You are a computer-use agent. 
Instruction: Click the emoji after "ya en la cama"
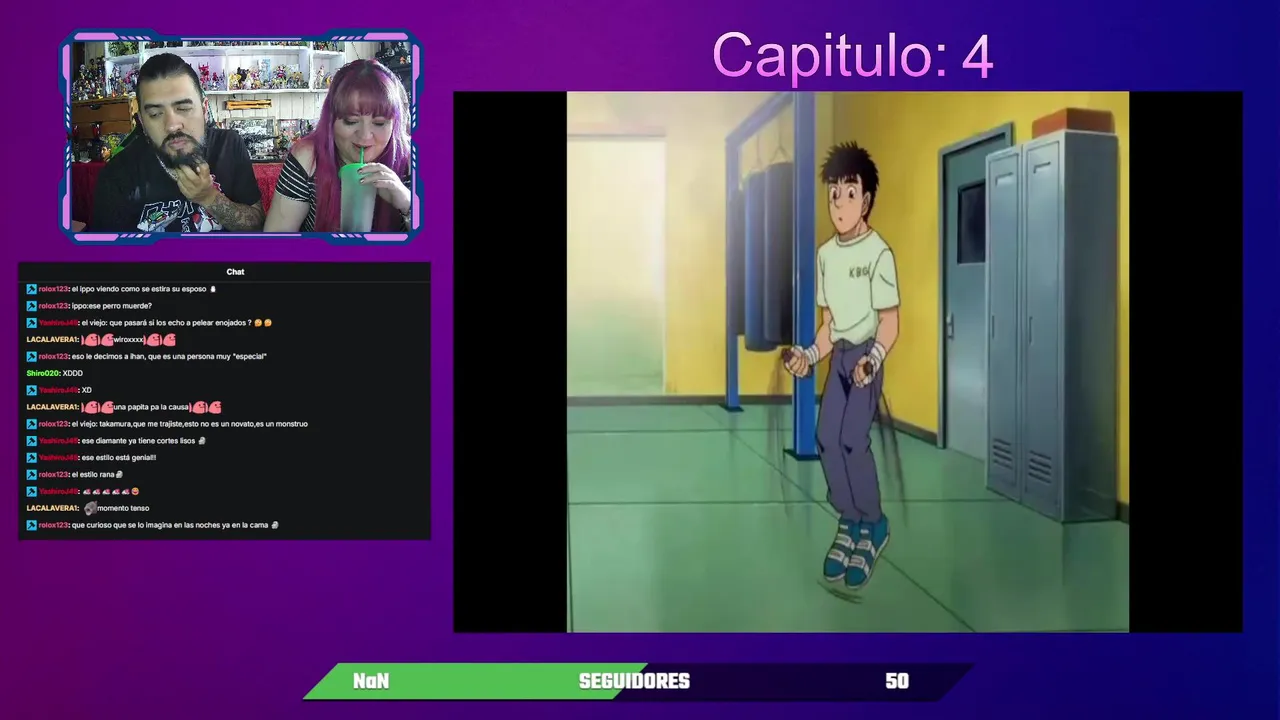[x=275, y=525]
